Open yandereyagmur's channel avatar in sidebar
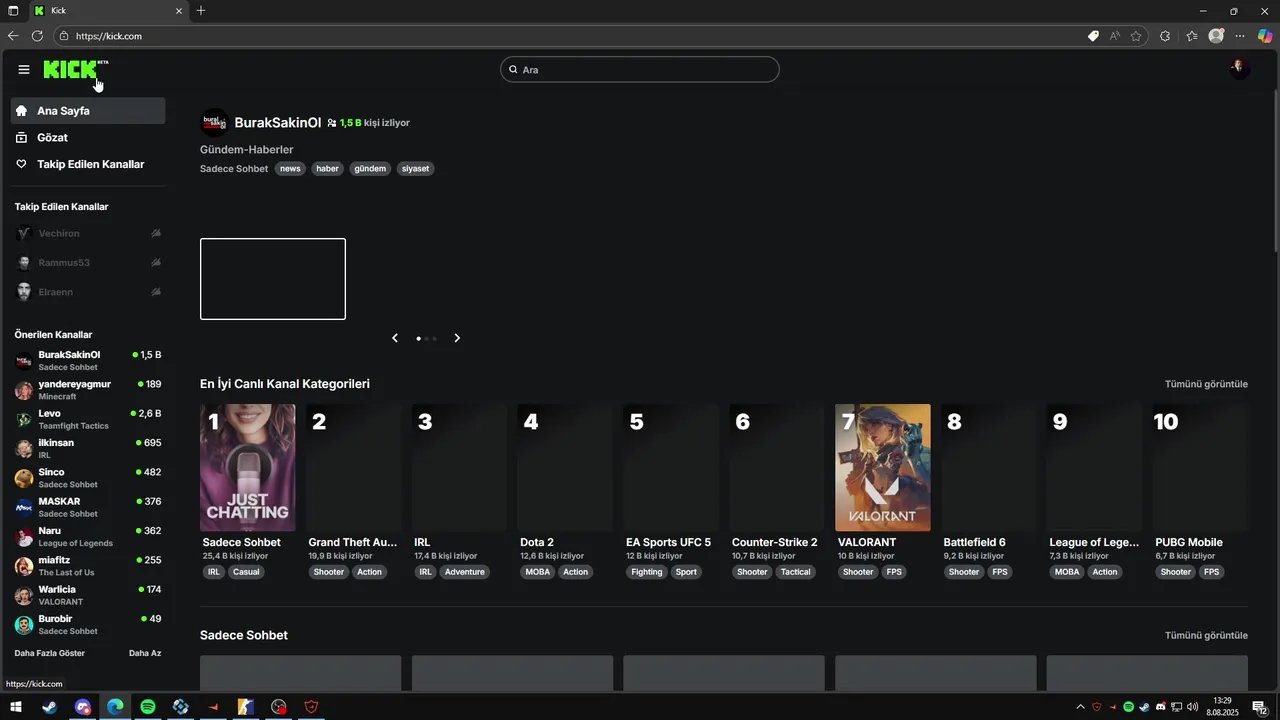 (x=24, y=390)
